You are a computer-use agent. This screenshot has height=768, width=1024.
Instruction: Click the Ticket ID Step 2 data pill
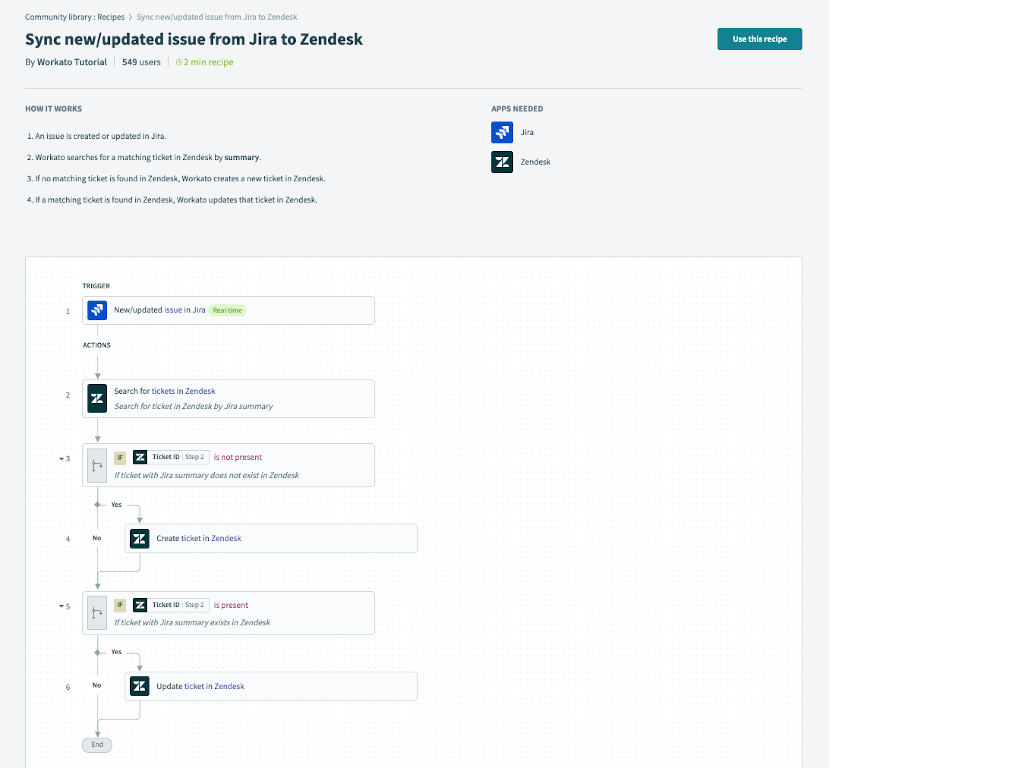(171, 457)
